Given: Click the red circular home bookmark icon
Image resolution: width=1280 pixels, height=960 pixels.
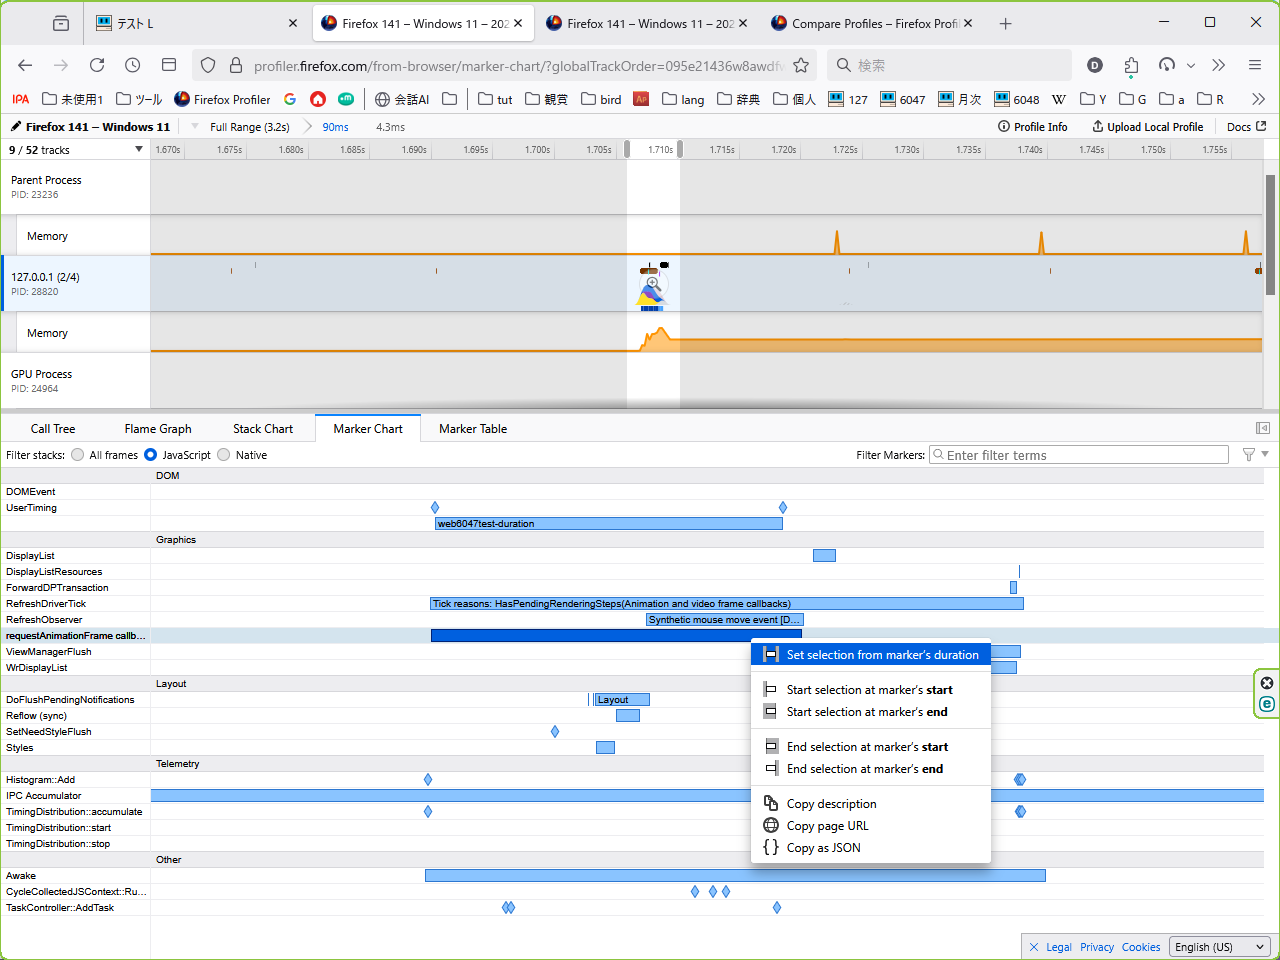Looking at the screenshot, I should point(318,99).
